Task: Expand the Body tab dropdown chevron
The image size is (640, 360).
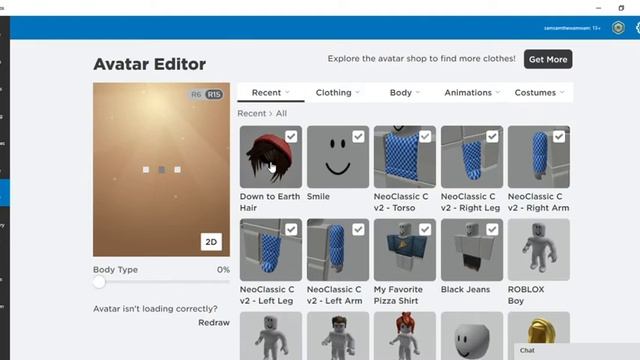Action: point(418,92)
